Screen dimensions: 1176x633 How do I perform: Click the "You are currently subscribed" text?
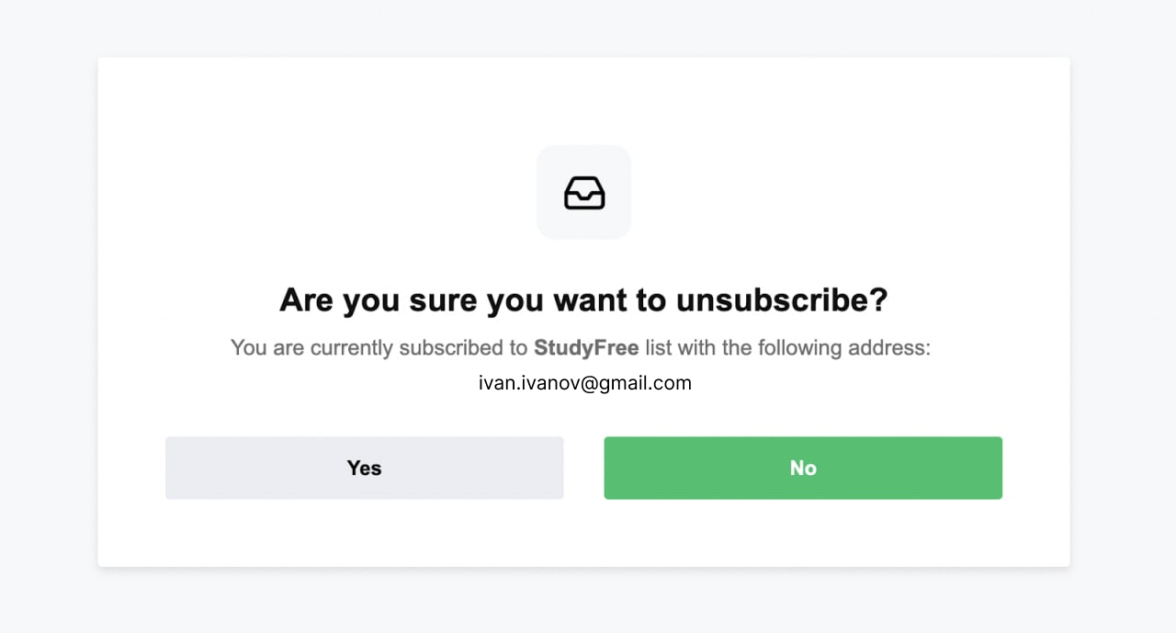pos(330,348)
